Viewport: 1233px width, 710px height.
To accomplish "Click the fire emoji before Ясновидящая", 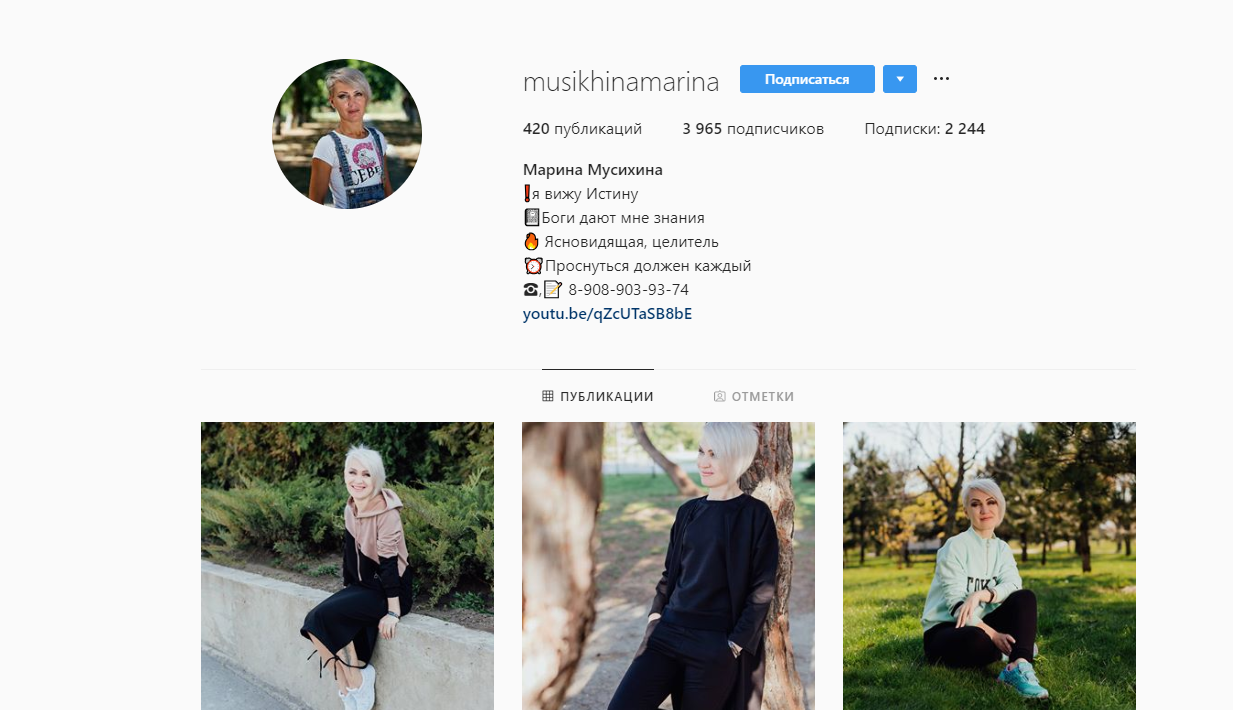I will coord(531,242).
